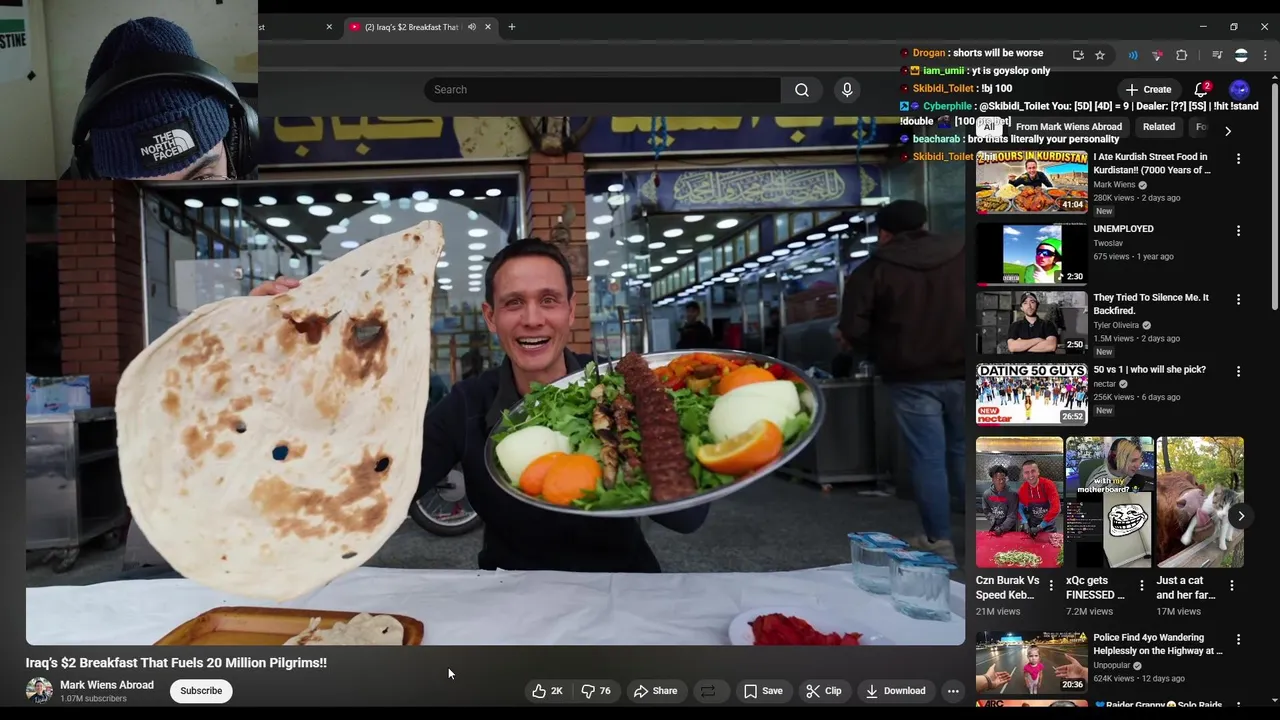Save the video to a playlist

coord(763,691)
